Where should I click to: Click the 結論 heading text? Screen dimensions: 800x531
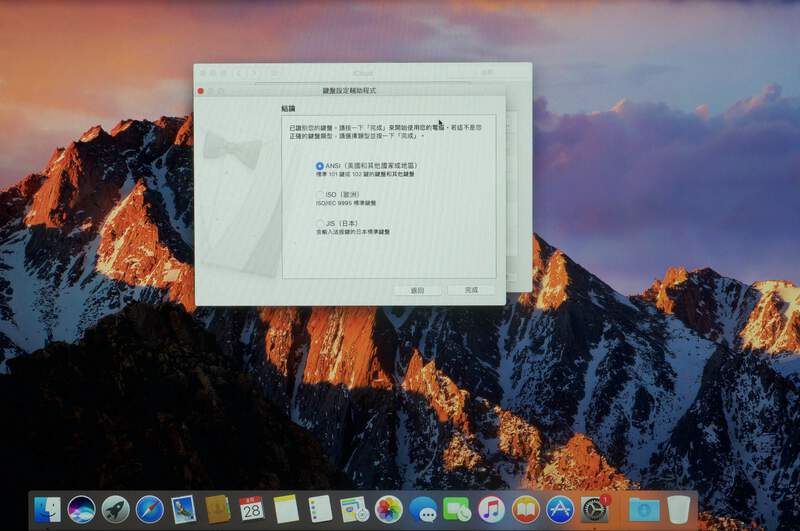coord(288,108)
